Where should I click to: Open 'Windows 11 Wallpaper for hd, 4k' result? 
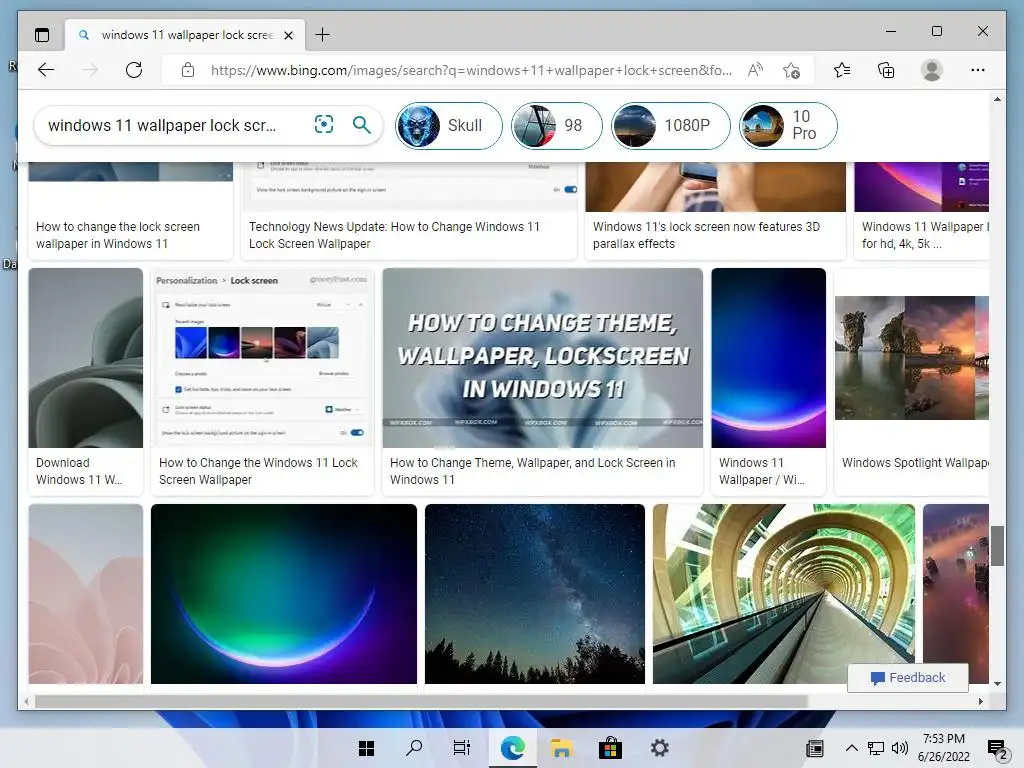click(x=925, y=235)
